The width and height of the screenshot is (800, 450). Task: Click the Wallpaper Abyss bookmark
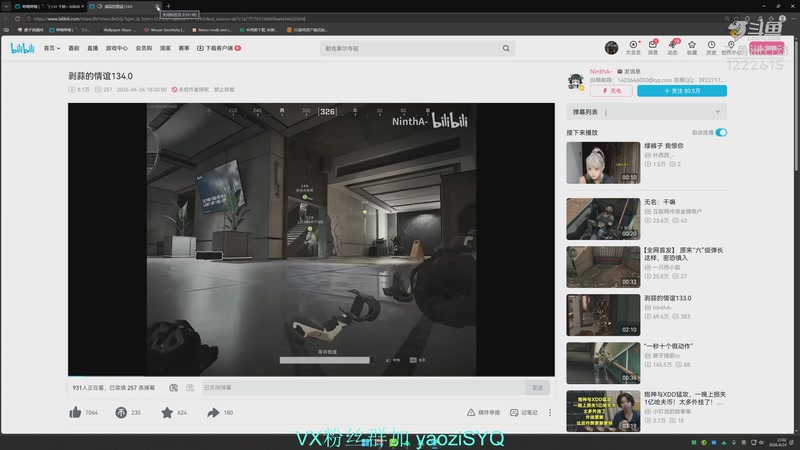tap(117, 30)
